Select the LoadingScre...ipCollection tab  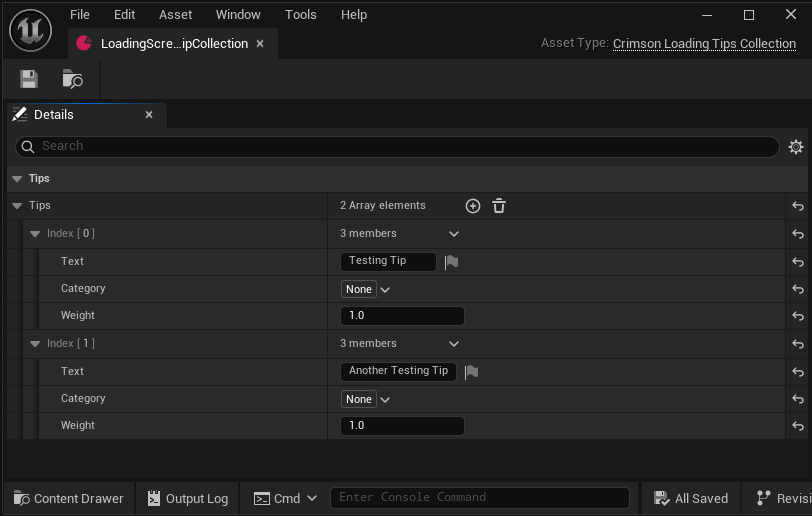(173, 44)
